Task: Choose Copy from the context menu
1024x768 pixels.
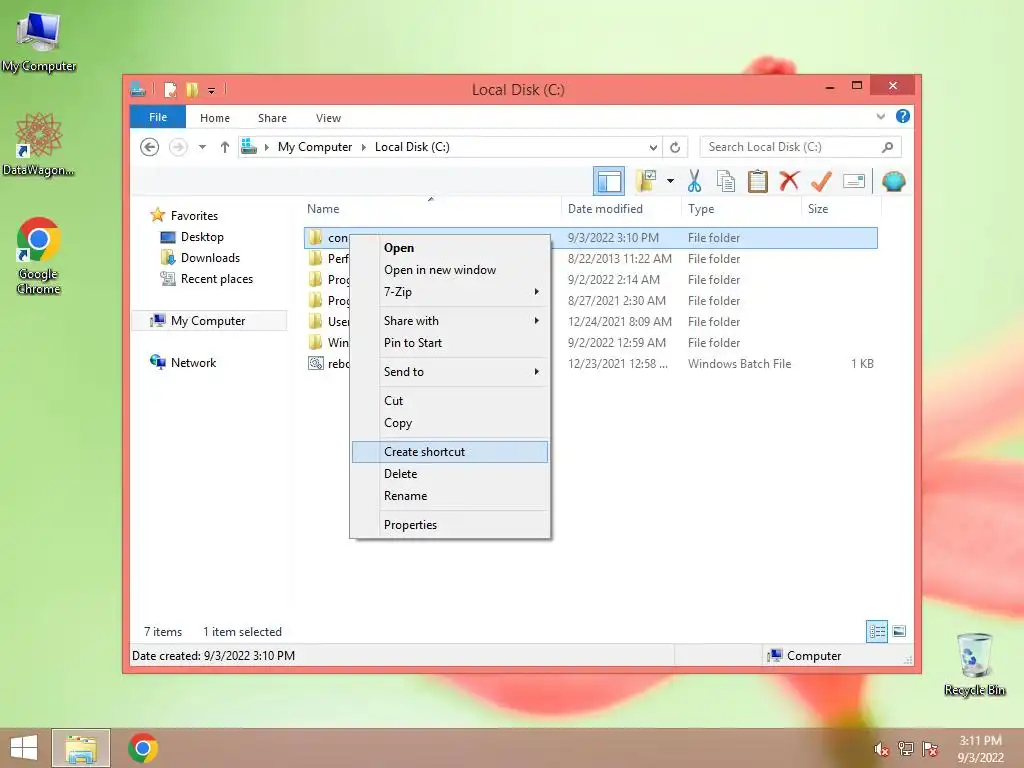Action: pyautogui.click(x=450, y=423)
